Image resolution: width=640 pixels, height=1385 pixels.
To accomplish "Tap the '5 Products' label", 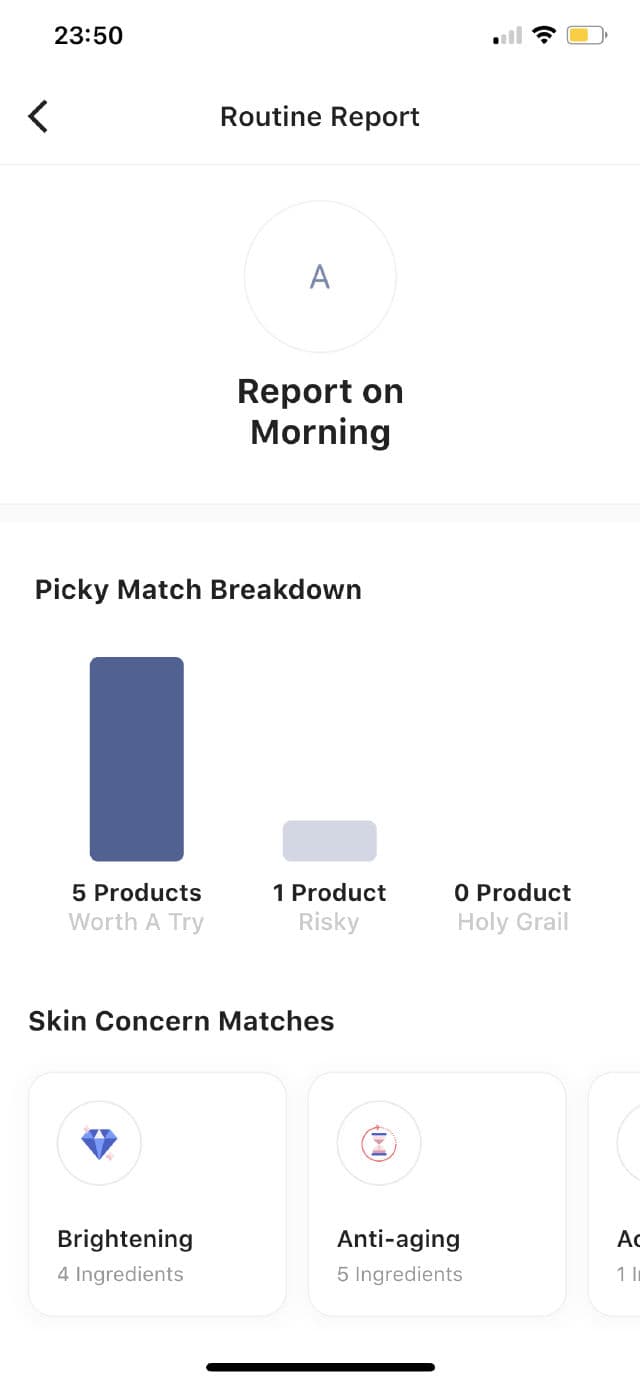I will 136,893.
